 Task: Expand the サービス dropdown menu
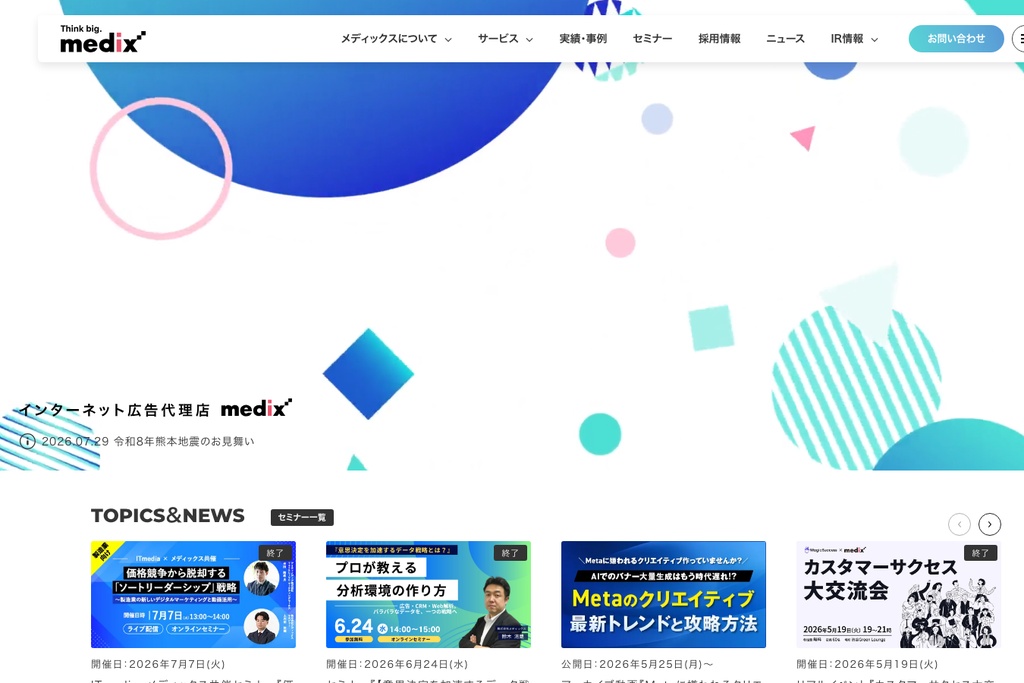[x=505, y=39]
